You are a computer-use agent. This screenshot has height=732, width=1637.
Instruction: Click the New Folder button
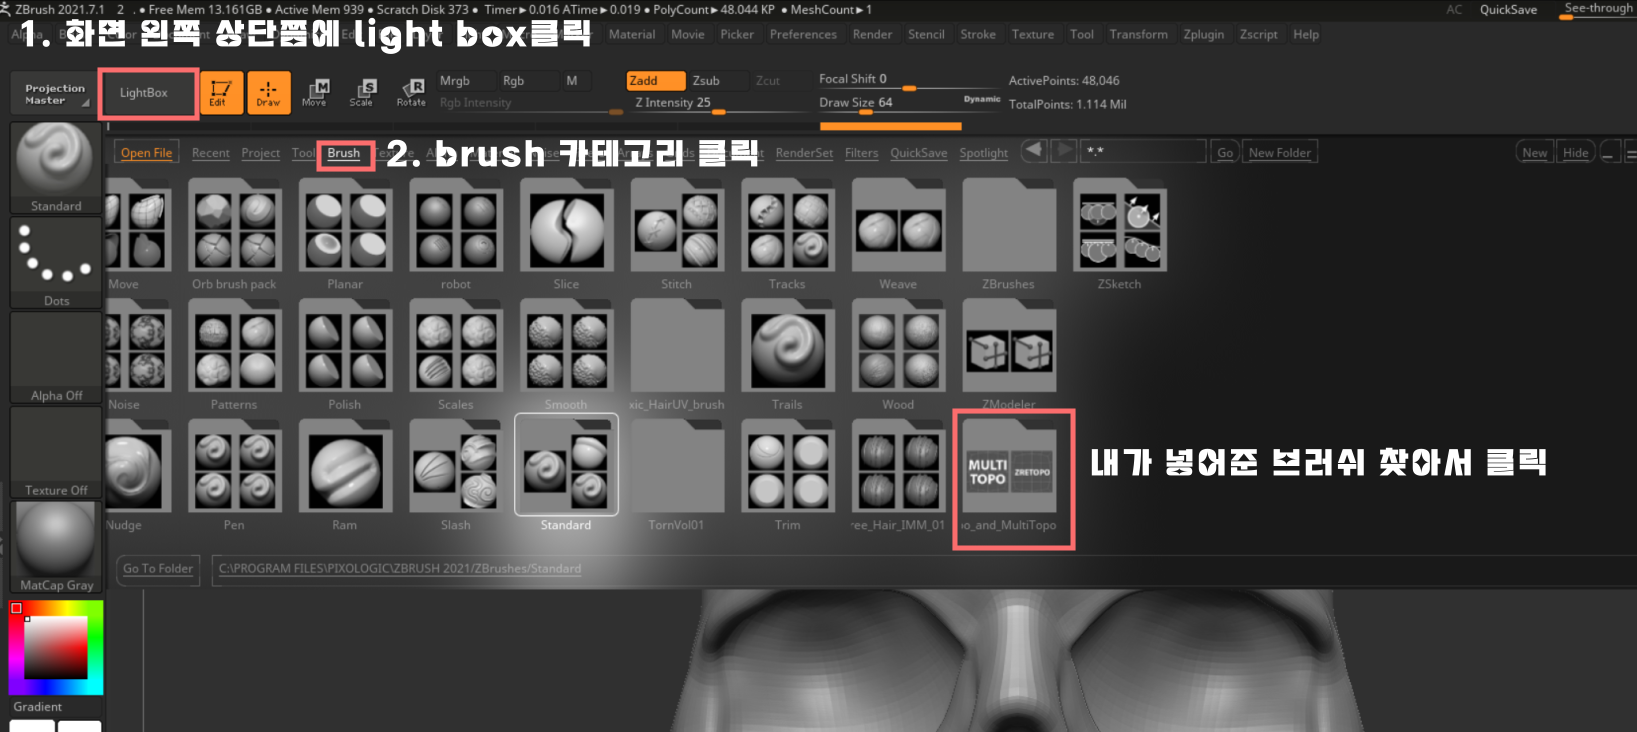click(1279, 153)
